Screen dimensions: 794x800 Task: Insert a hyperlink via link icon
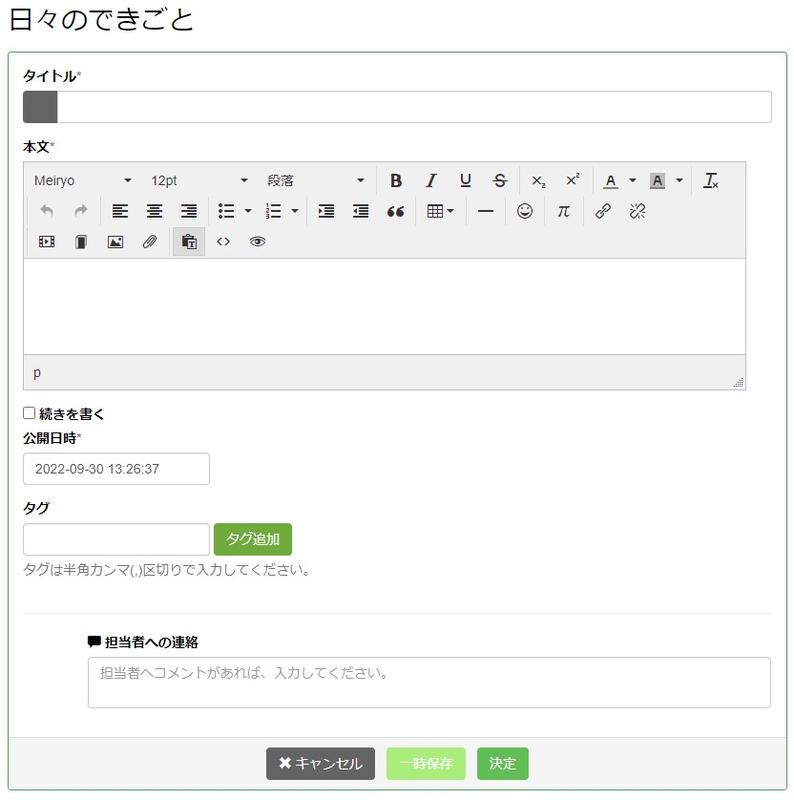coord(603,211)
